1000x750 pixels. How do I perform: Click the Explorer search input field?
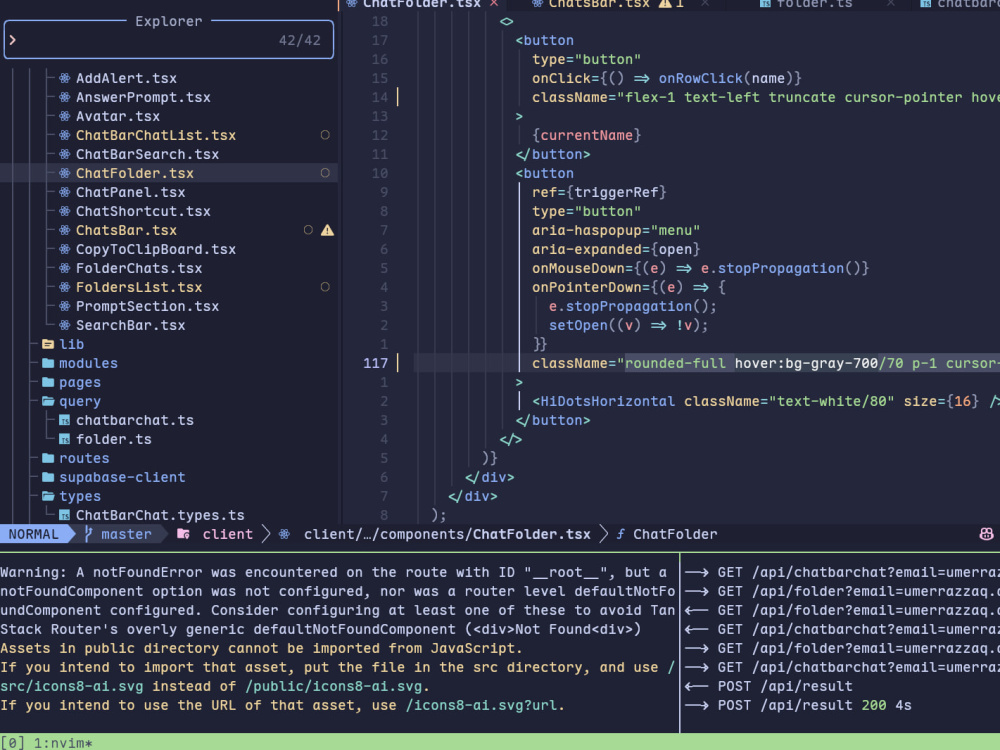click(168, 40)
